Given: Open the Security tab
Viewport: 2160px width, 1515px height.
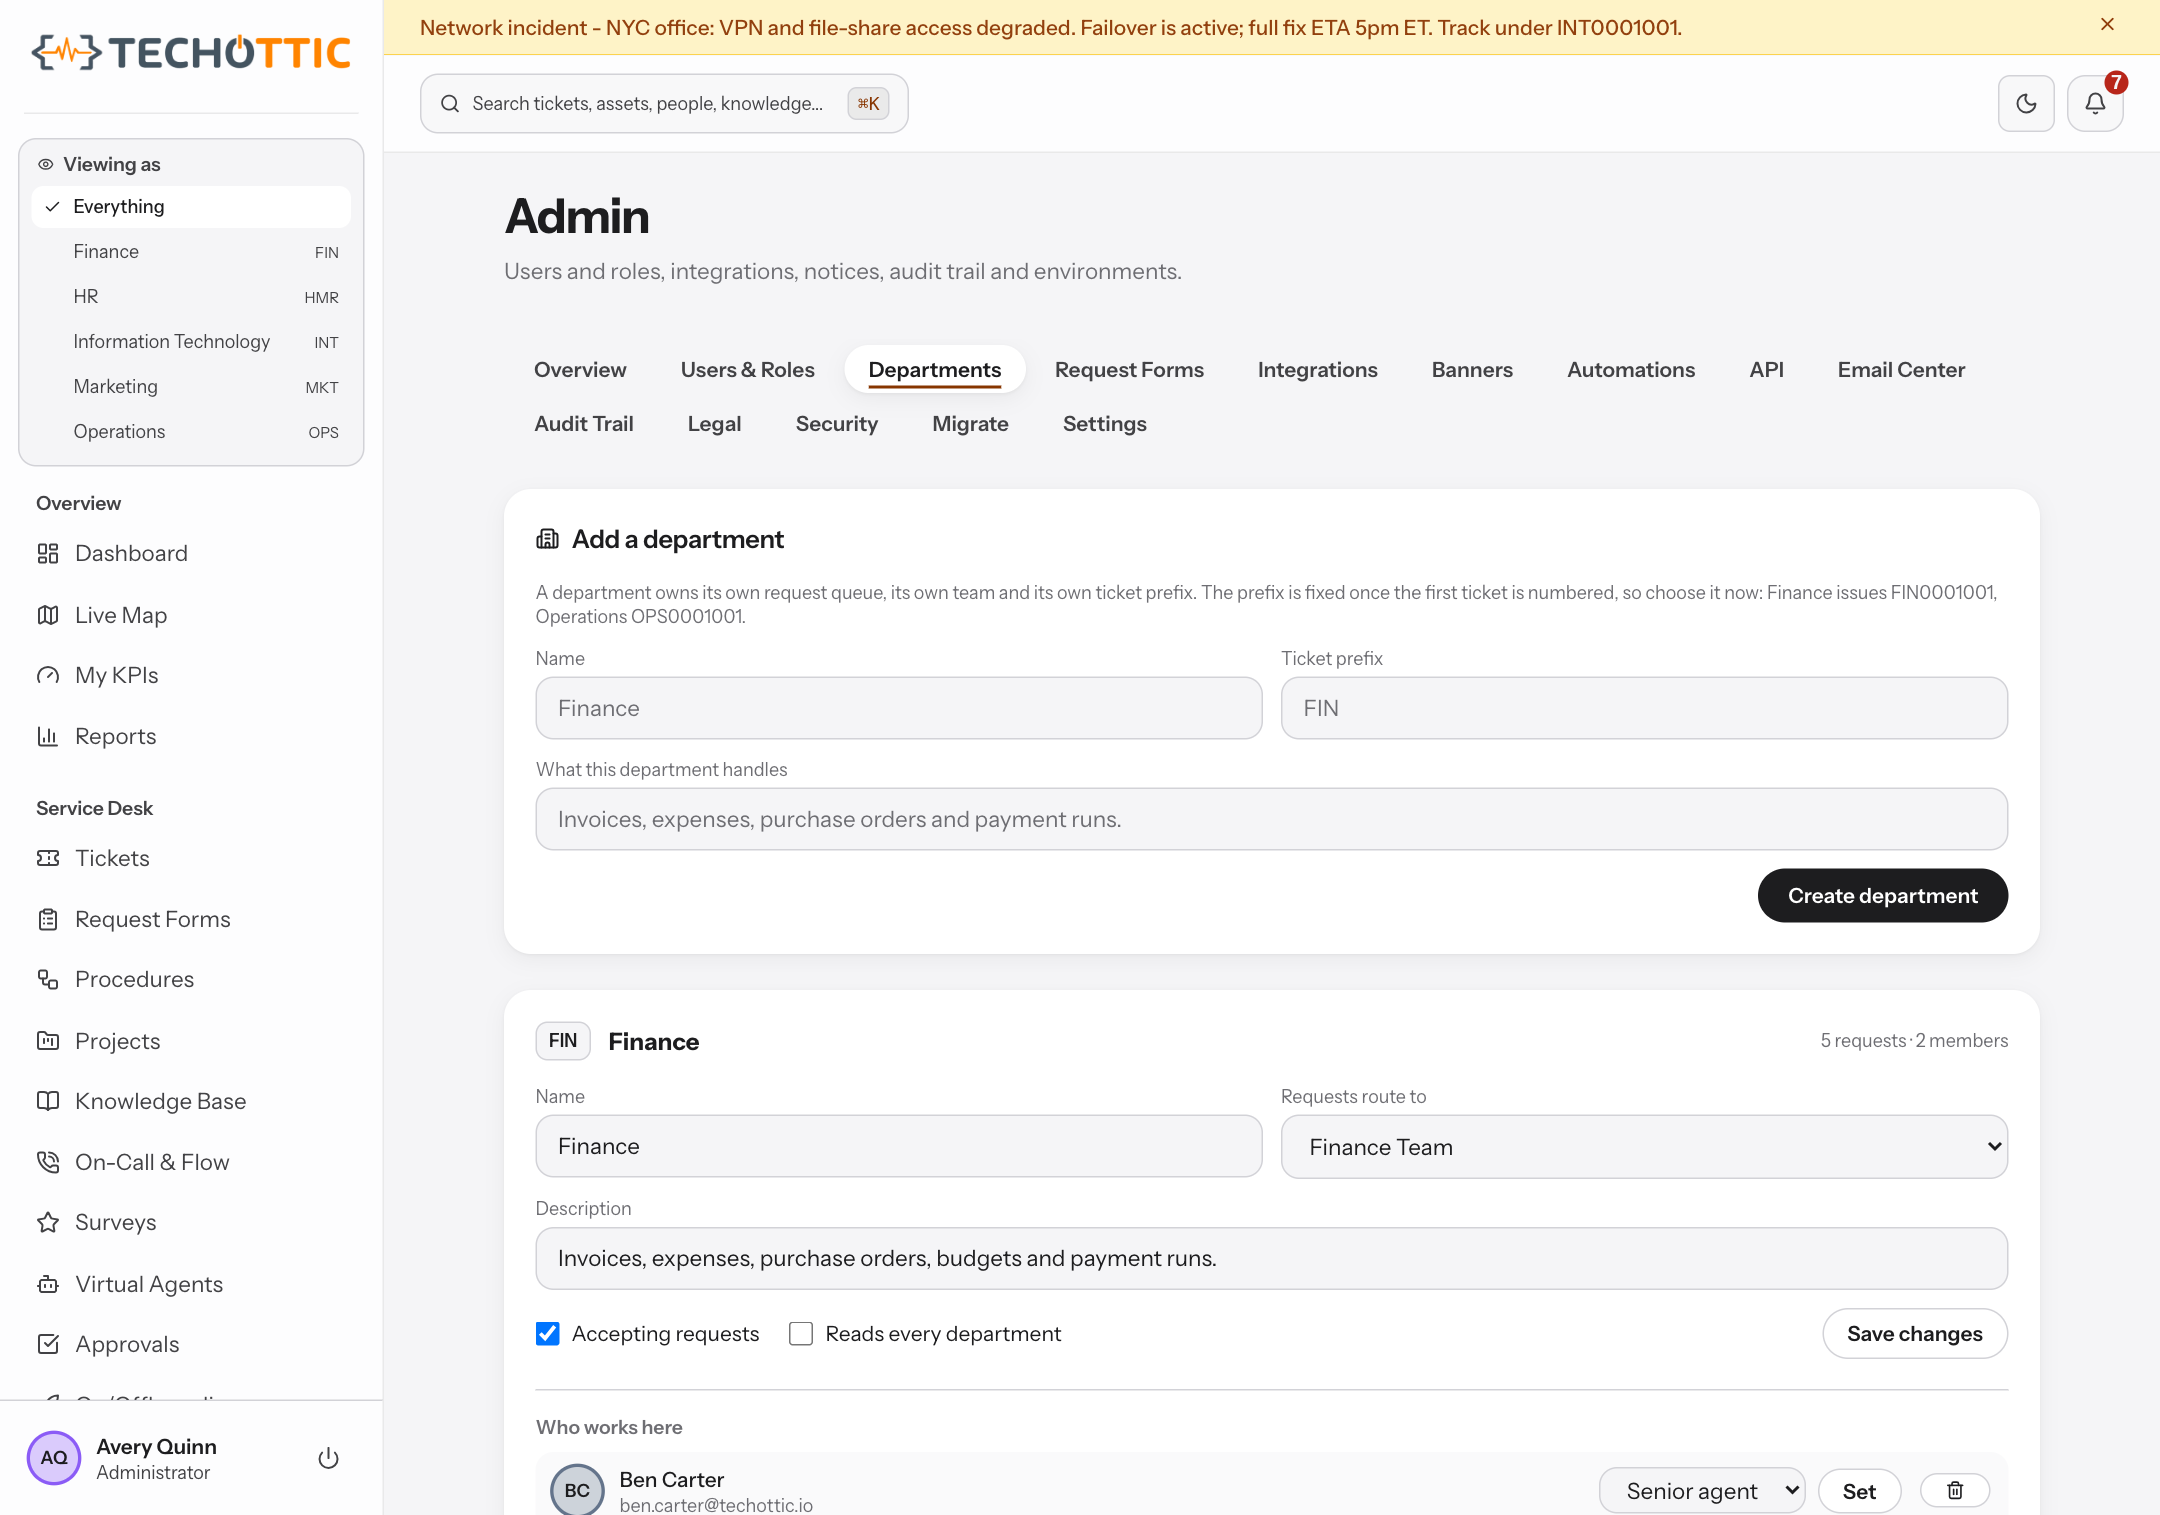Looking at the screenshot, I should point(836,424).
